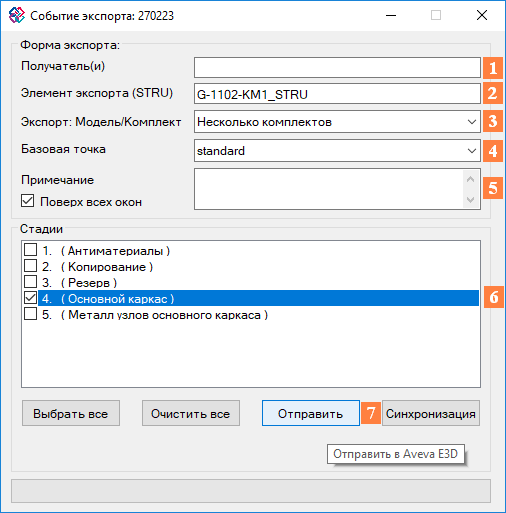Viewport: 506px width, 513px height.
Task: Close the export event dialog
Action: point(482,15)
